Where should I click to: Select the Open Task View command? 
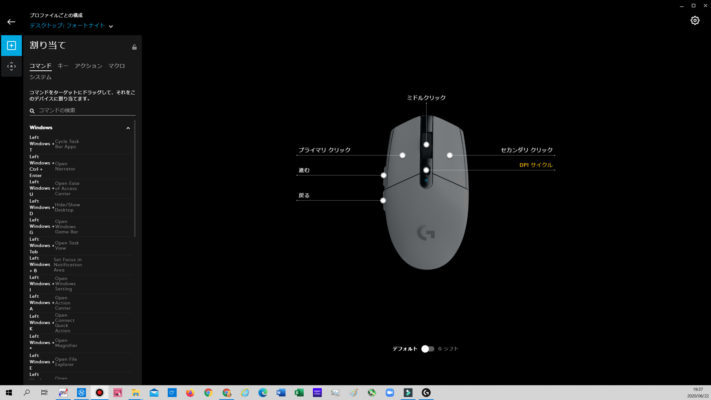pyautogui.click(x=80, y=245)
